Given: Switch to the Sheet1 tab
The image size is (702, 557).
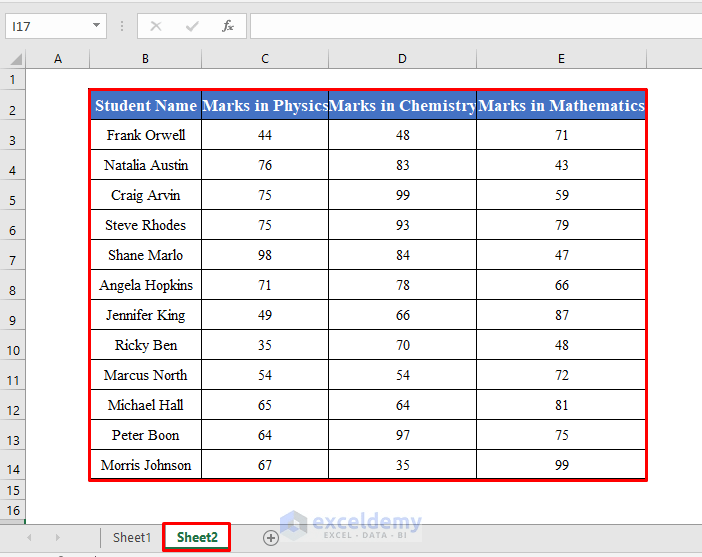Looking at the screenshot, I should pyautogui.click(x=132, y=537).
